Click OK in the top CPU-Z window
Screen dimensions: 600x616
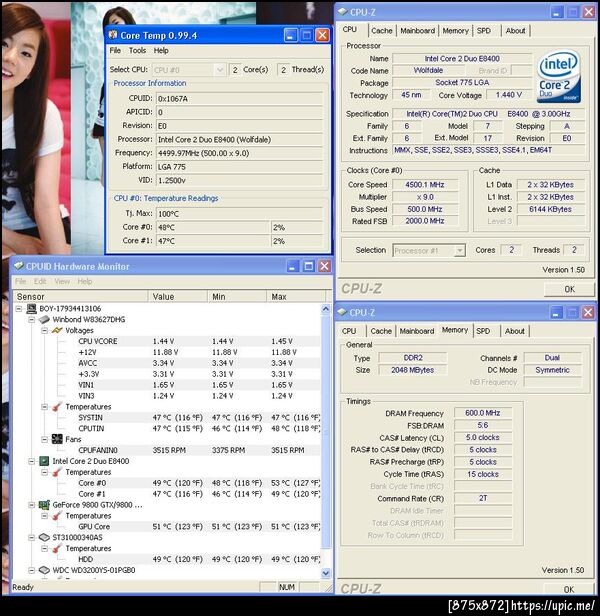(569, 289)
